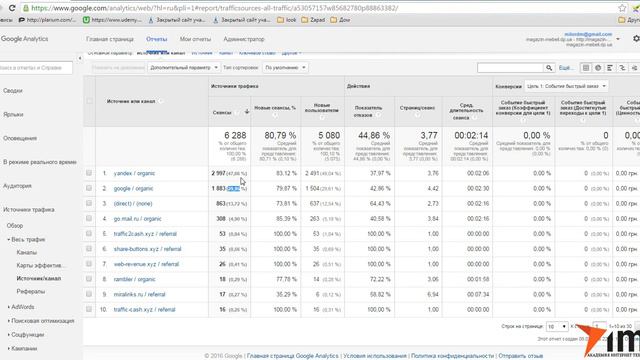Expand Соцфункции sidebar section

coord(27,335)
